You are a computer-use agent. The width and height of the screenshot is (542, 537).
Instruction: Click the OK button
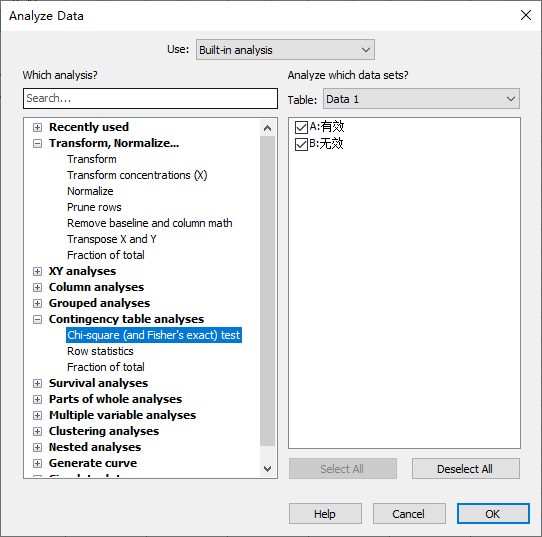point(493,514)
